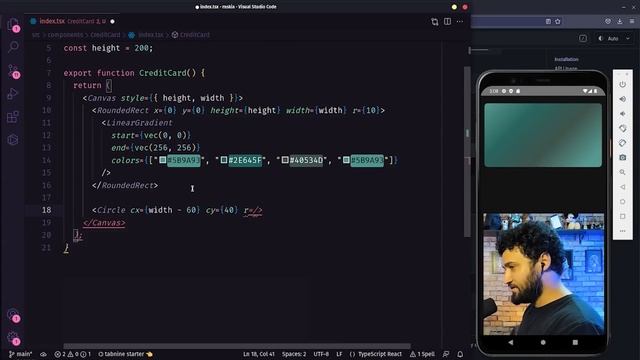Click emulator overview square in side toolbar
The image size is (640, 360).
(x=622, y=216)
